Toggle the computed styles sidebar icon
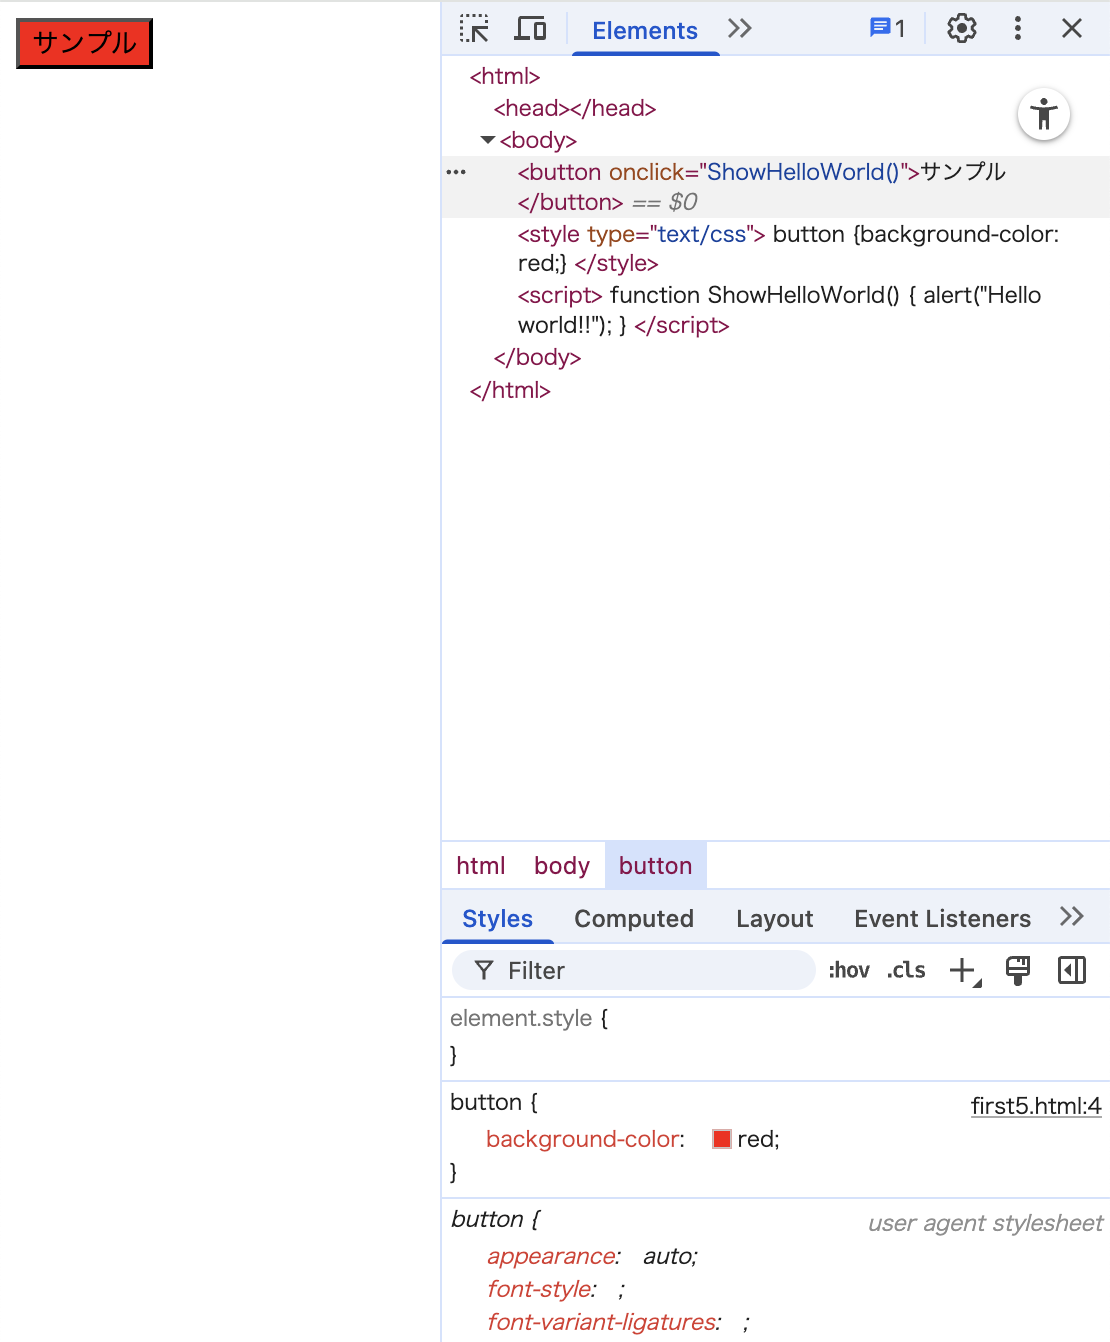This screenshot has width=1110, height=1342. tap(1071, 970)
